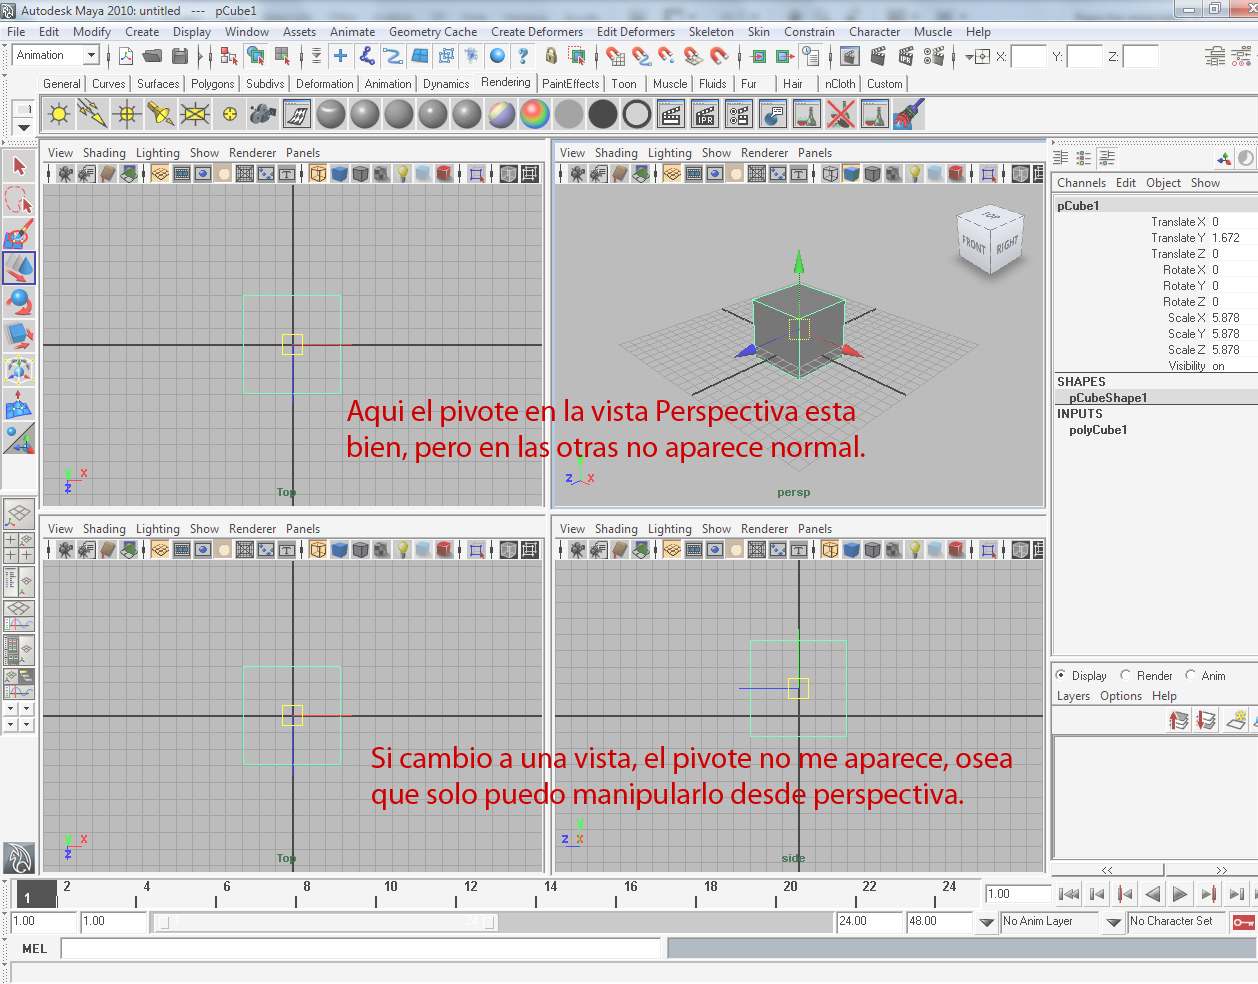Screen dimensions: 1258x984
Task: Create a directional light from shelf
Action: [x=93, y=114]
